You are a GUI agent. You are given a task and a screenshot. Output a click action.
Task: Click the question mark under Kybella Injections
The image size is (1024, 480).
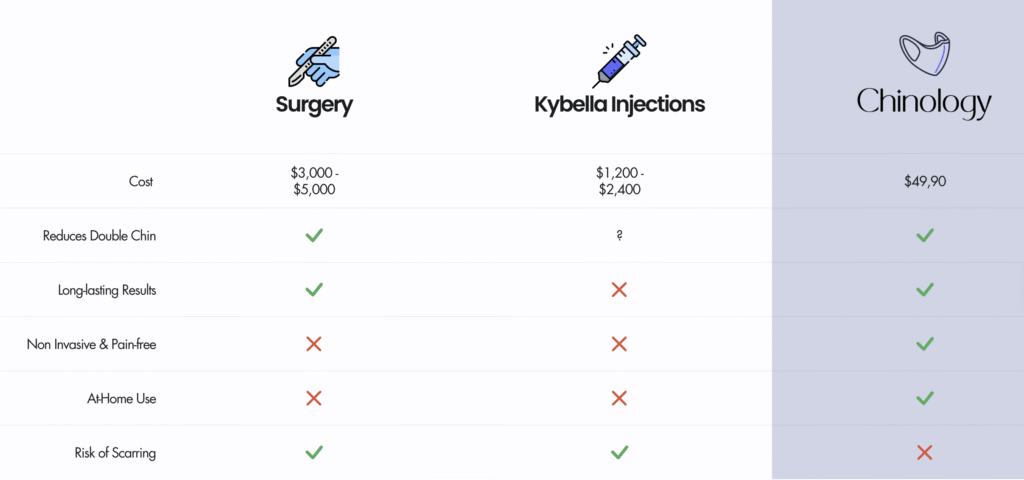619,235
